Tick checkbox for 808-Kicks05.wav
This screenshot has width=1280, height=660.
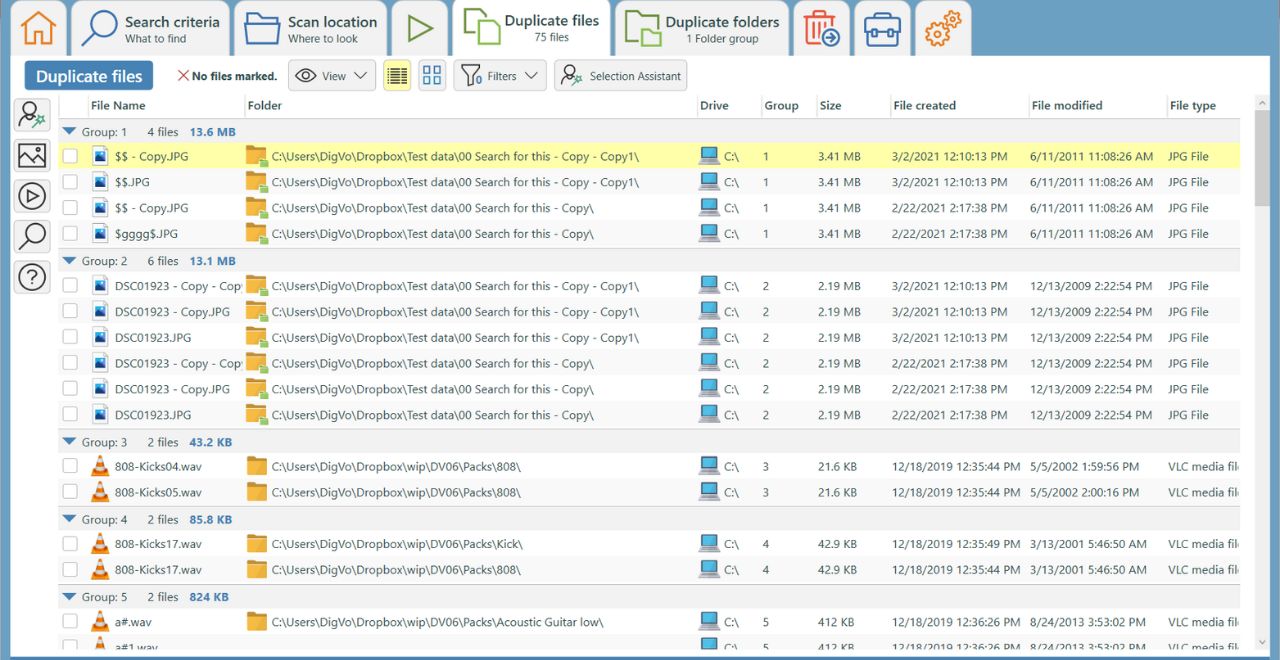click(70, 492)
